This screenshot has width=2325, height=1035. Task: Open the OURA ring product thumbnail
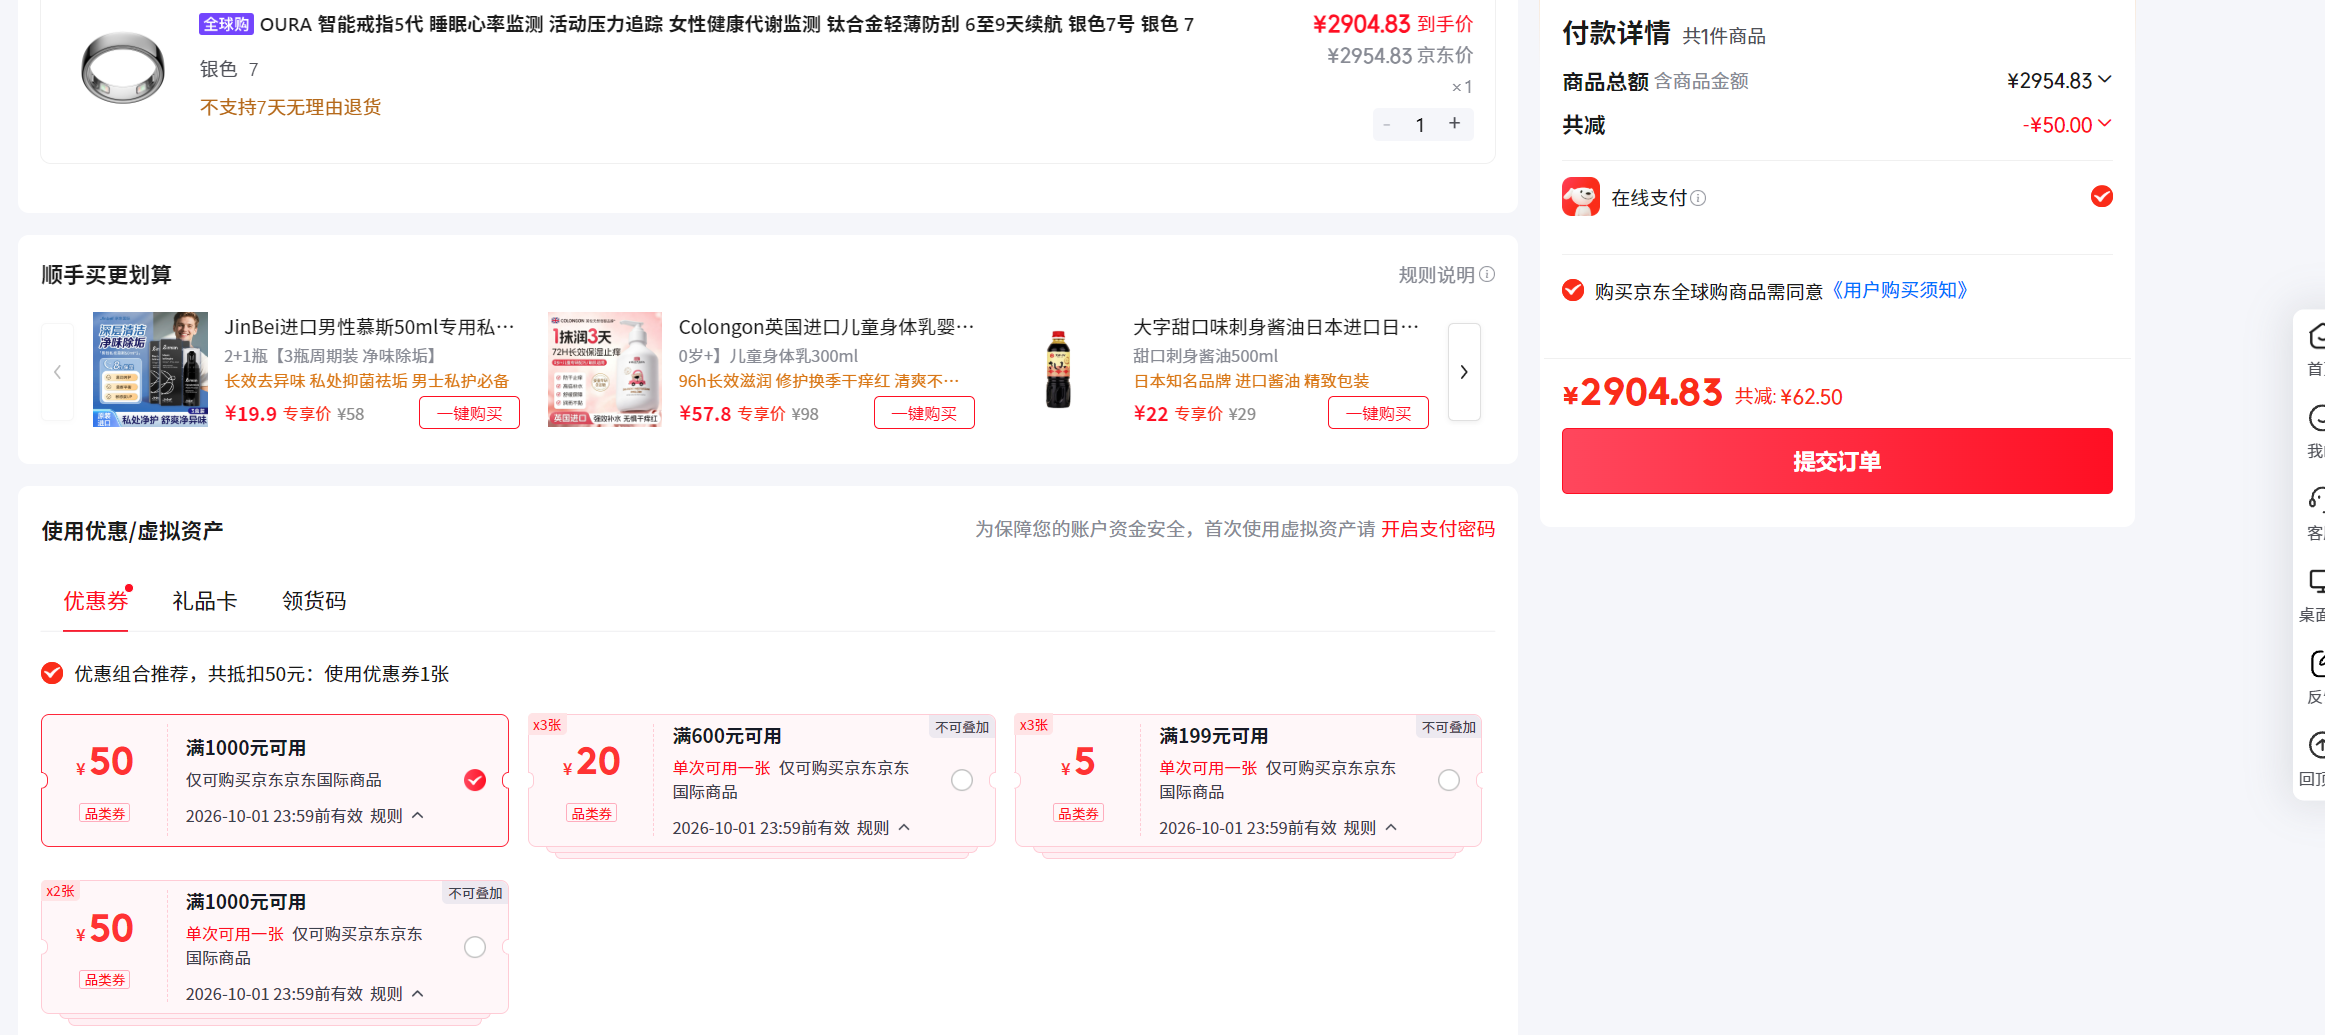tap(123, 67)
